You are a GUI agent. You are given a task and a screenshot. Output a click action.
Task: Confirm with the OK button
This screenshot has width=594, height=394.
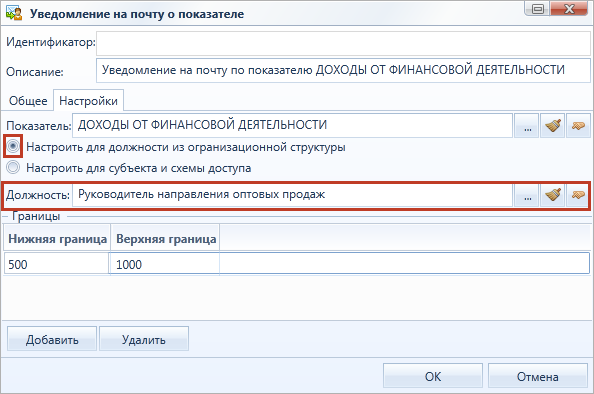[433, 376]
